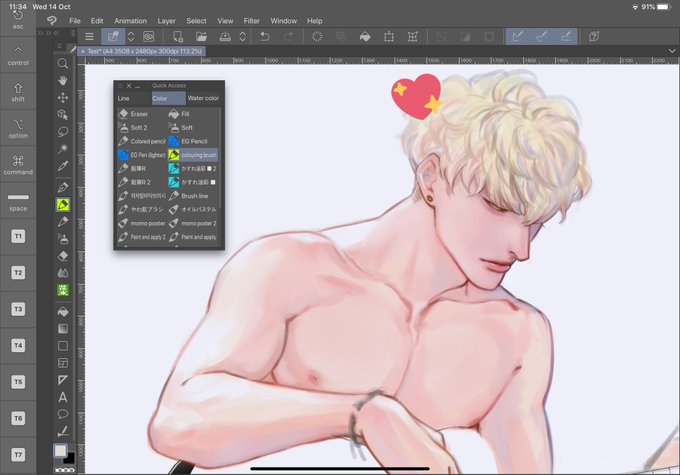The width and height of the screenshot is (680, 475).
Task: Toggle the control modifier key
Action: tap(18, 55)
